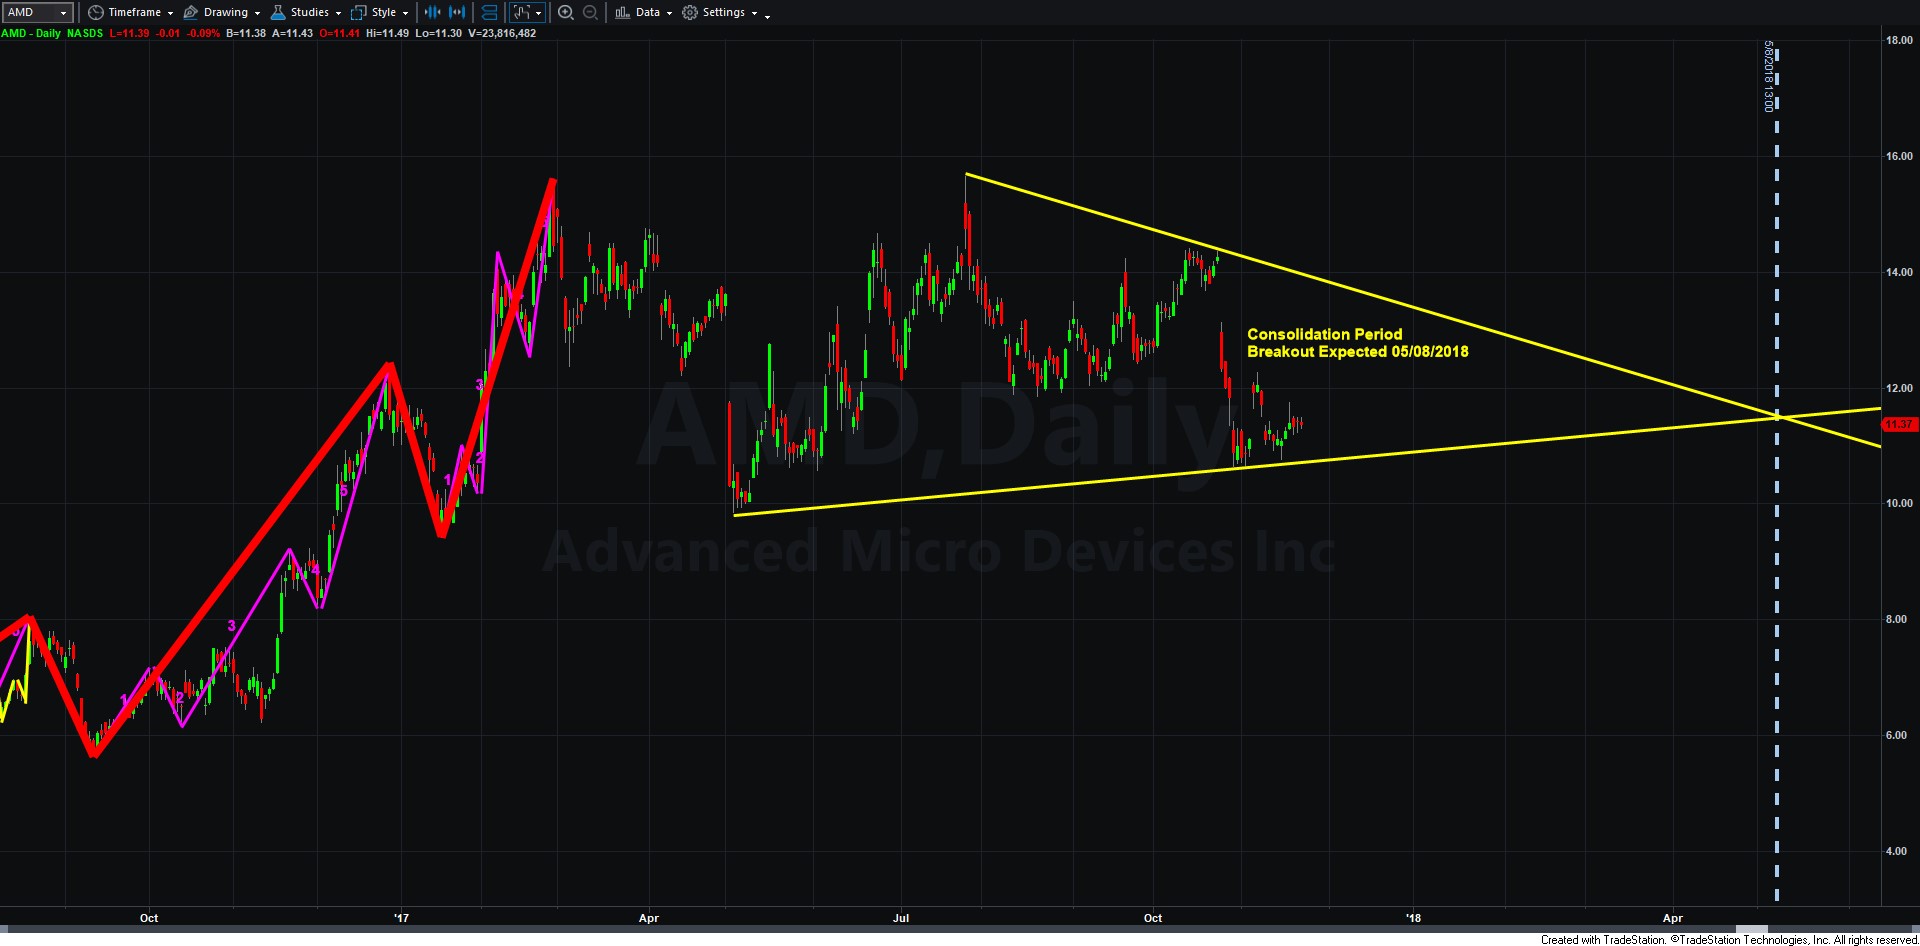The height and width of the screenshot is (946, 1920).
Task: Expand the Studies dropdown arrow
Action: 338,13
